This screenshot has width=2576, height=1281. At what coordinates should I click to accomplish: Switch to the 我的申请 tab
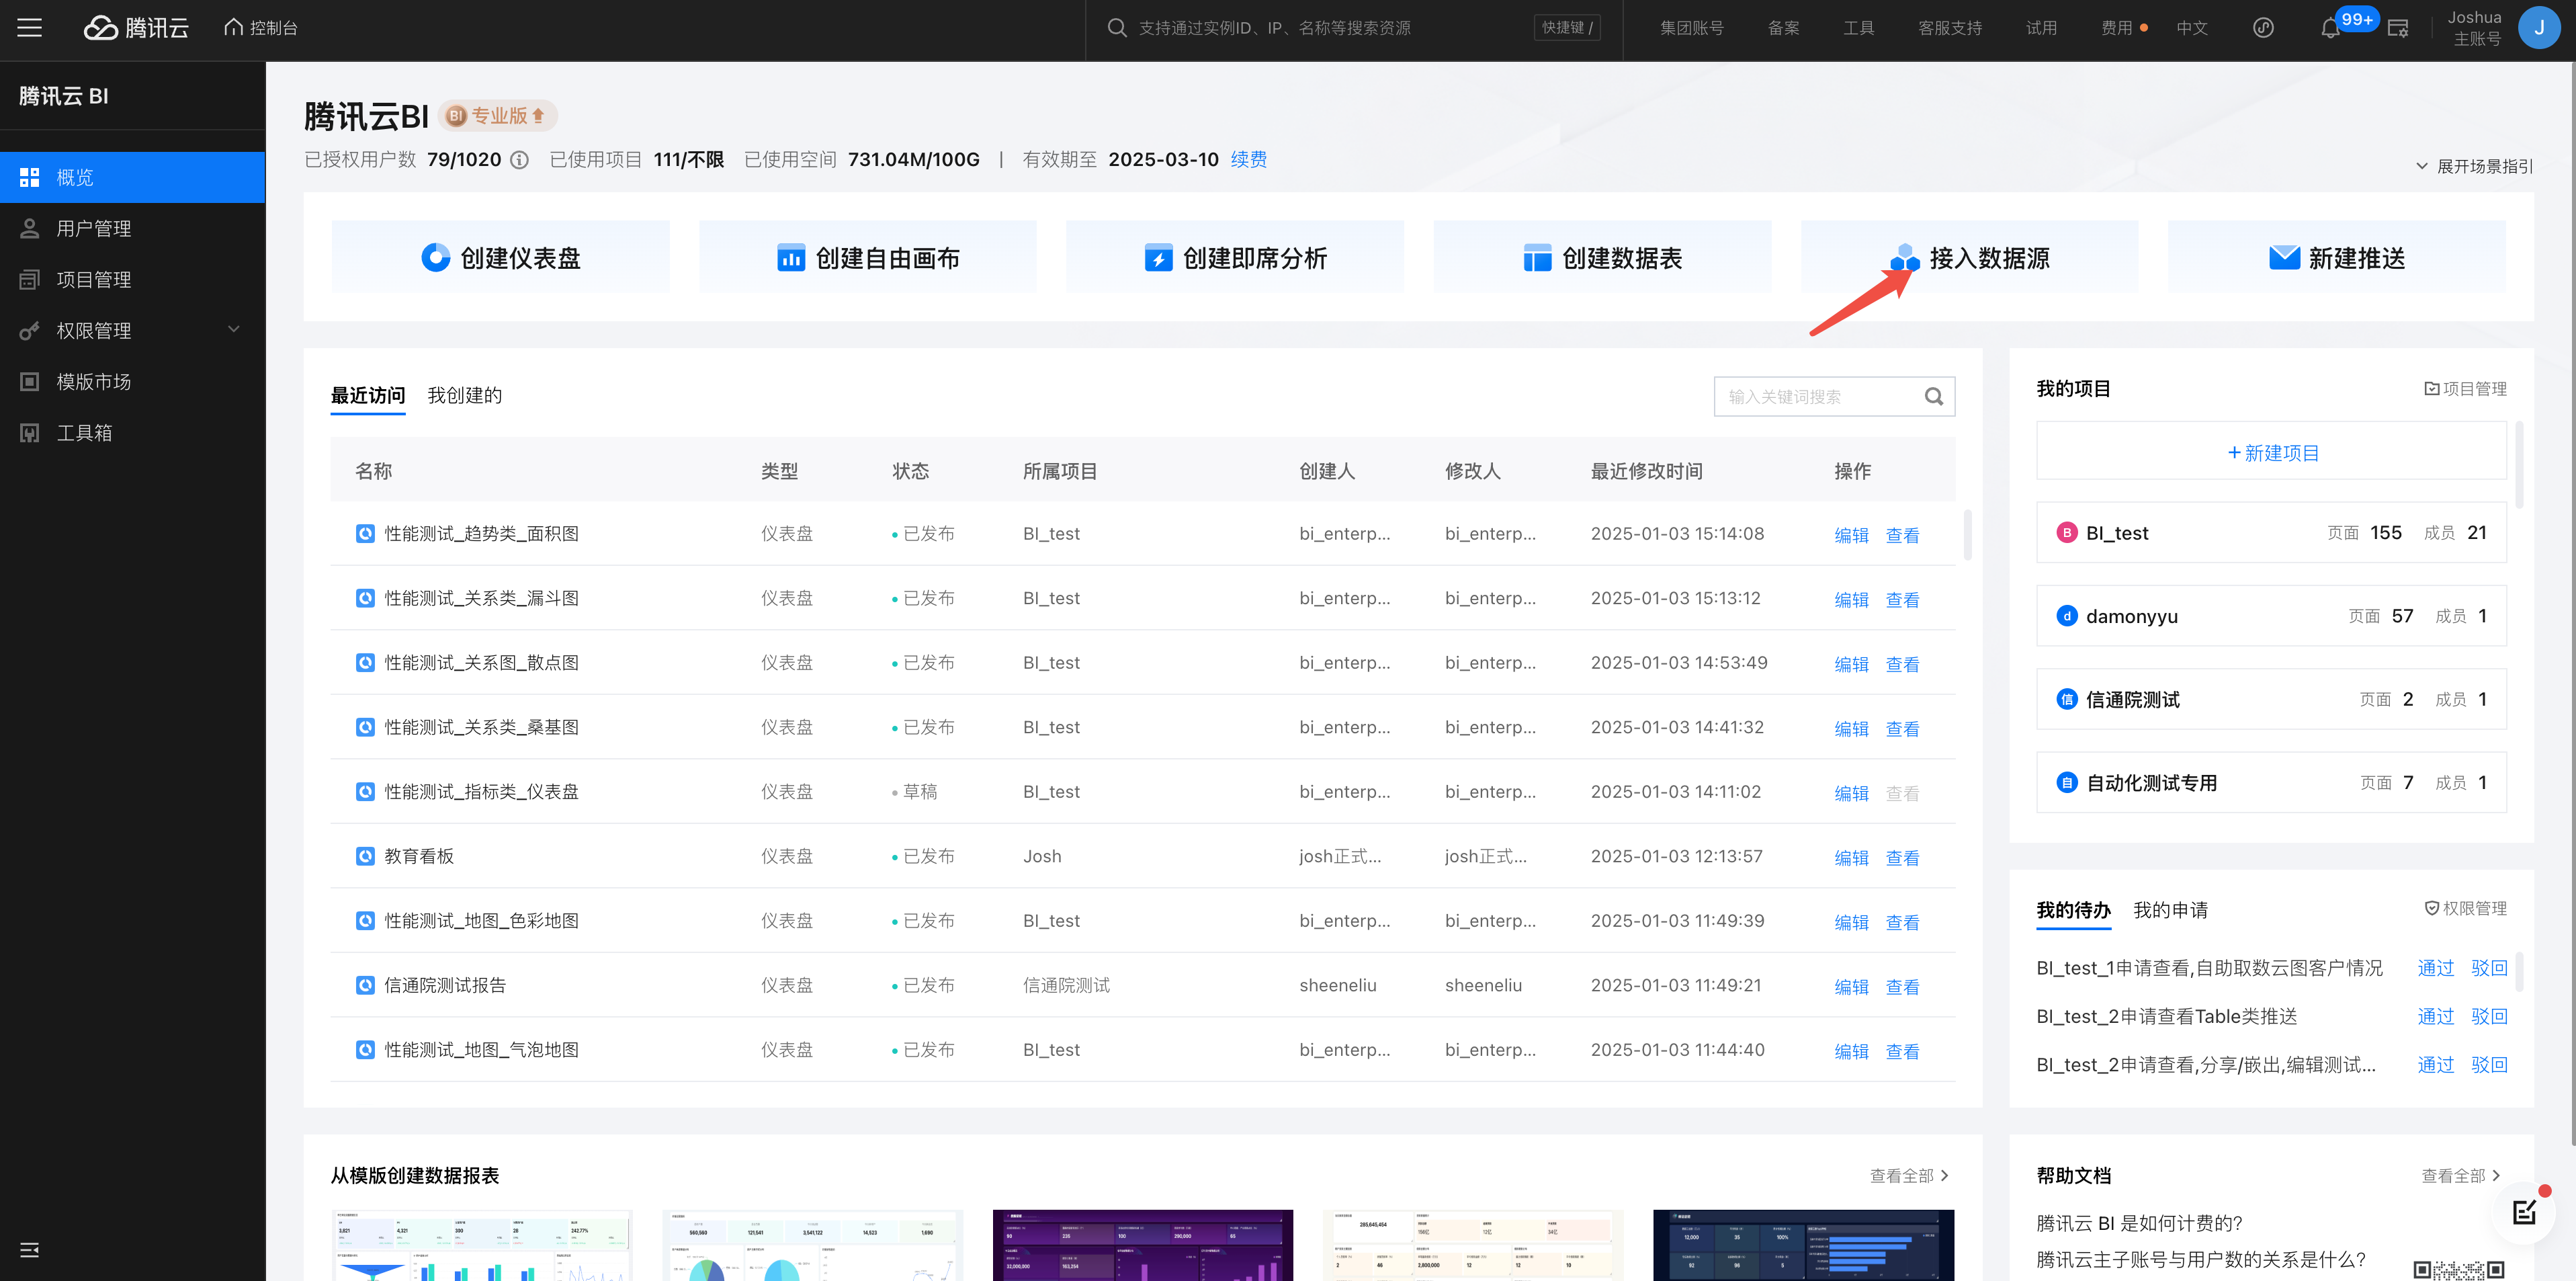[x=2170, y=910]
